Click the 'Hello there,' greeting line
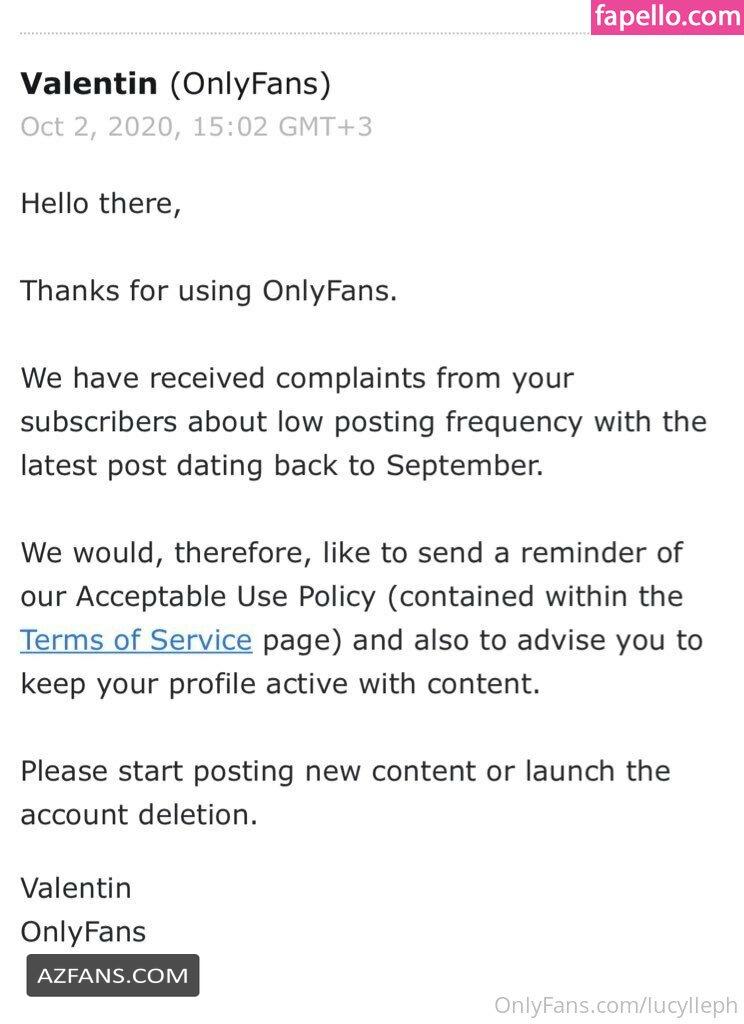This screenshot has height=1024, width=744. 101,203
